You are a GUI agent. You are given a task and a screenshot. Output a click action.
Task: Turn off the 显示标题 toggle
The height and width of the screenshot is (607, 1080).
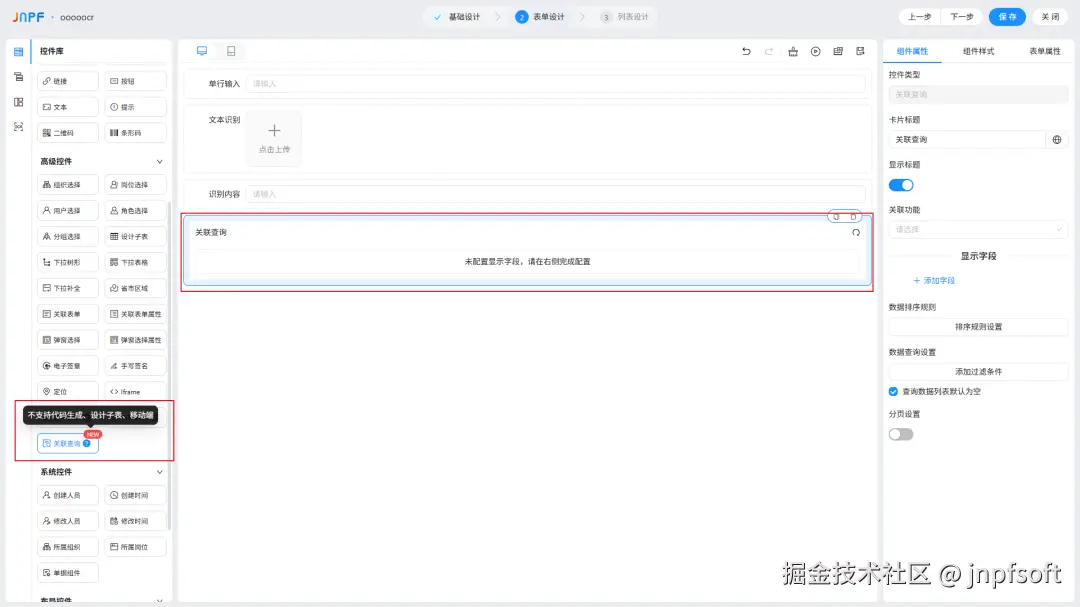point(901,185)
